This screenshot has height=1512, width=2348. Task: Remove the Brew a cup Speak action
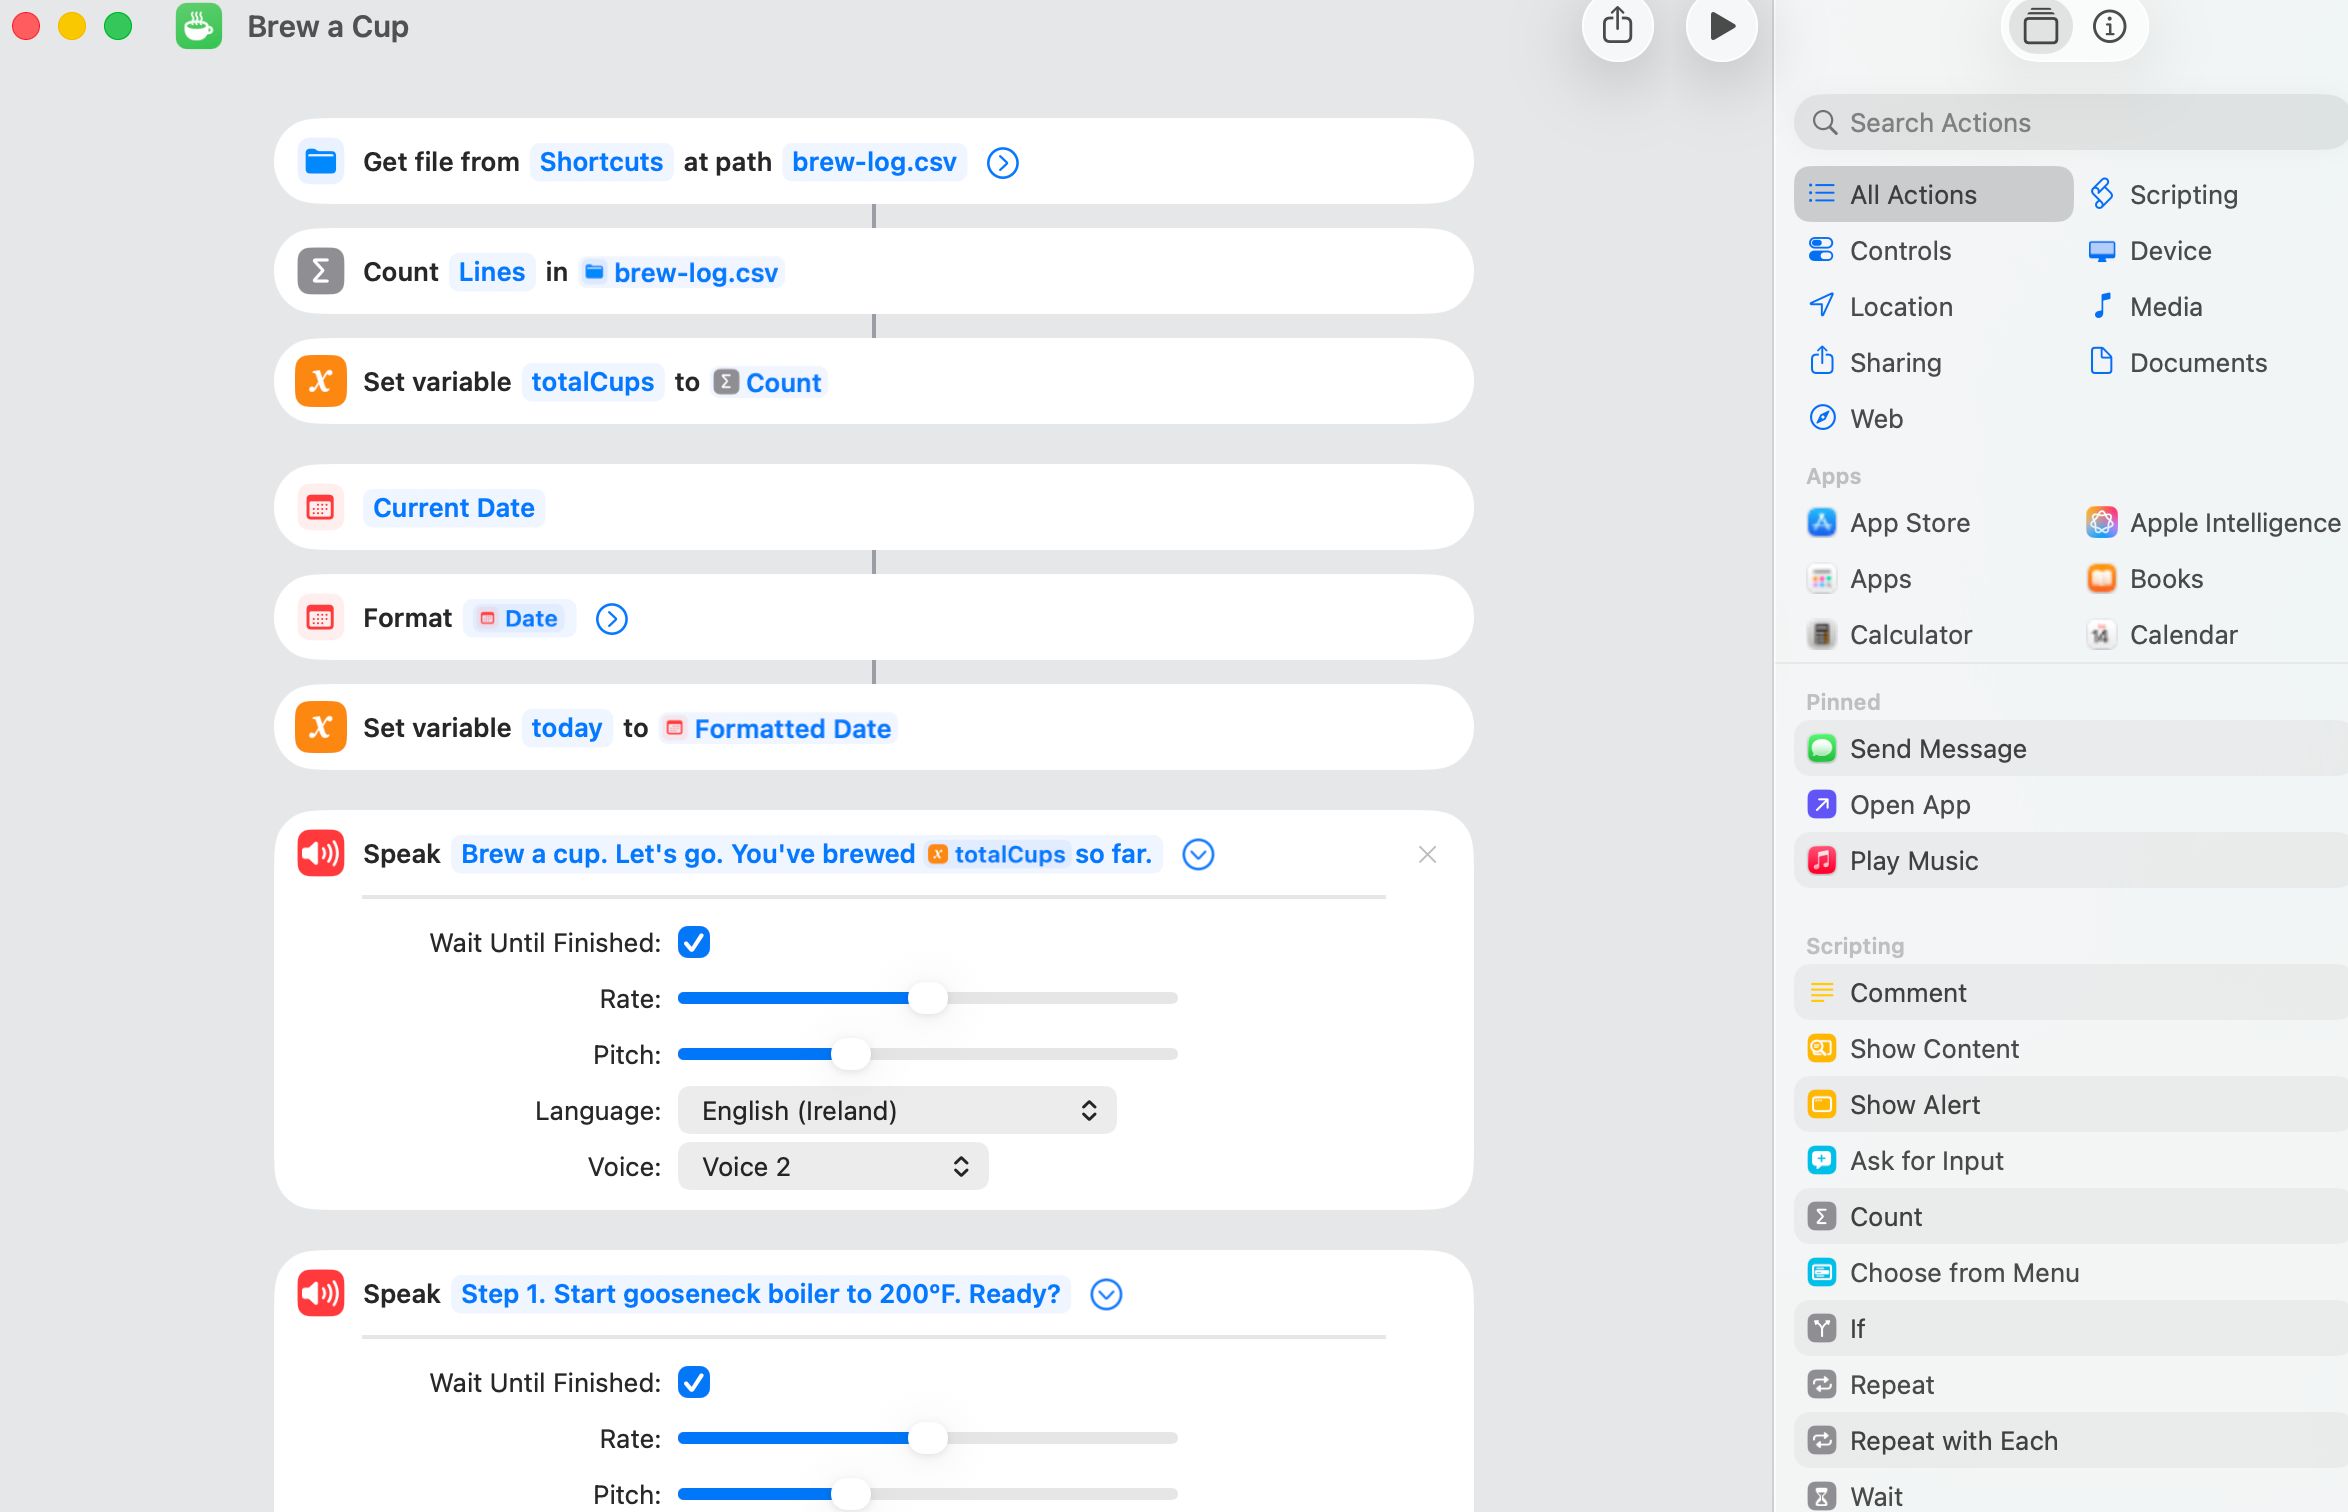tap(1427, 855)
